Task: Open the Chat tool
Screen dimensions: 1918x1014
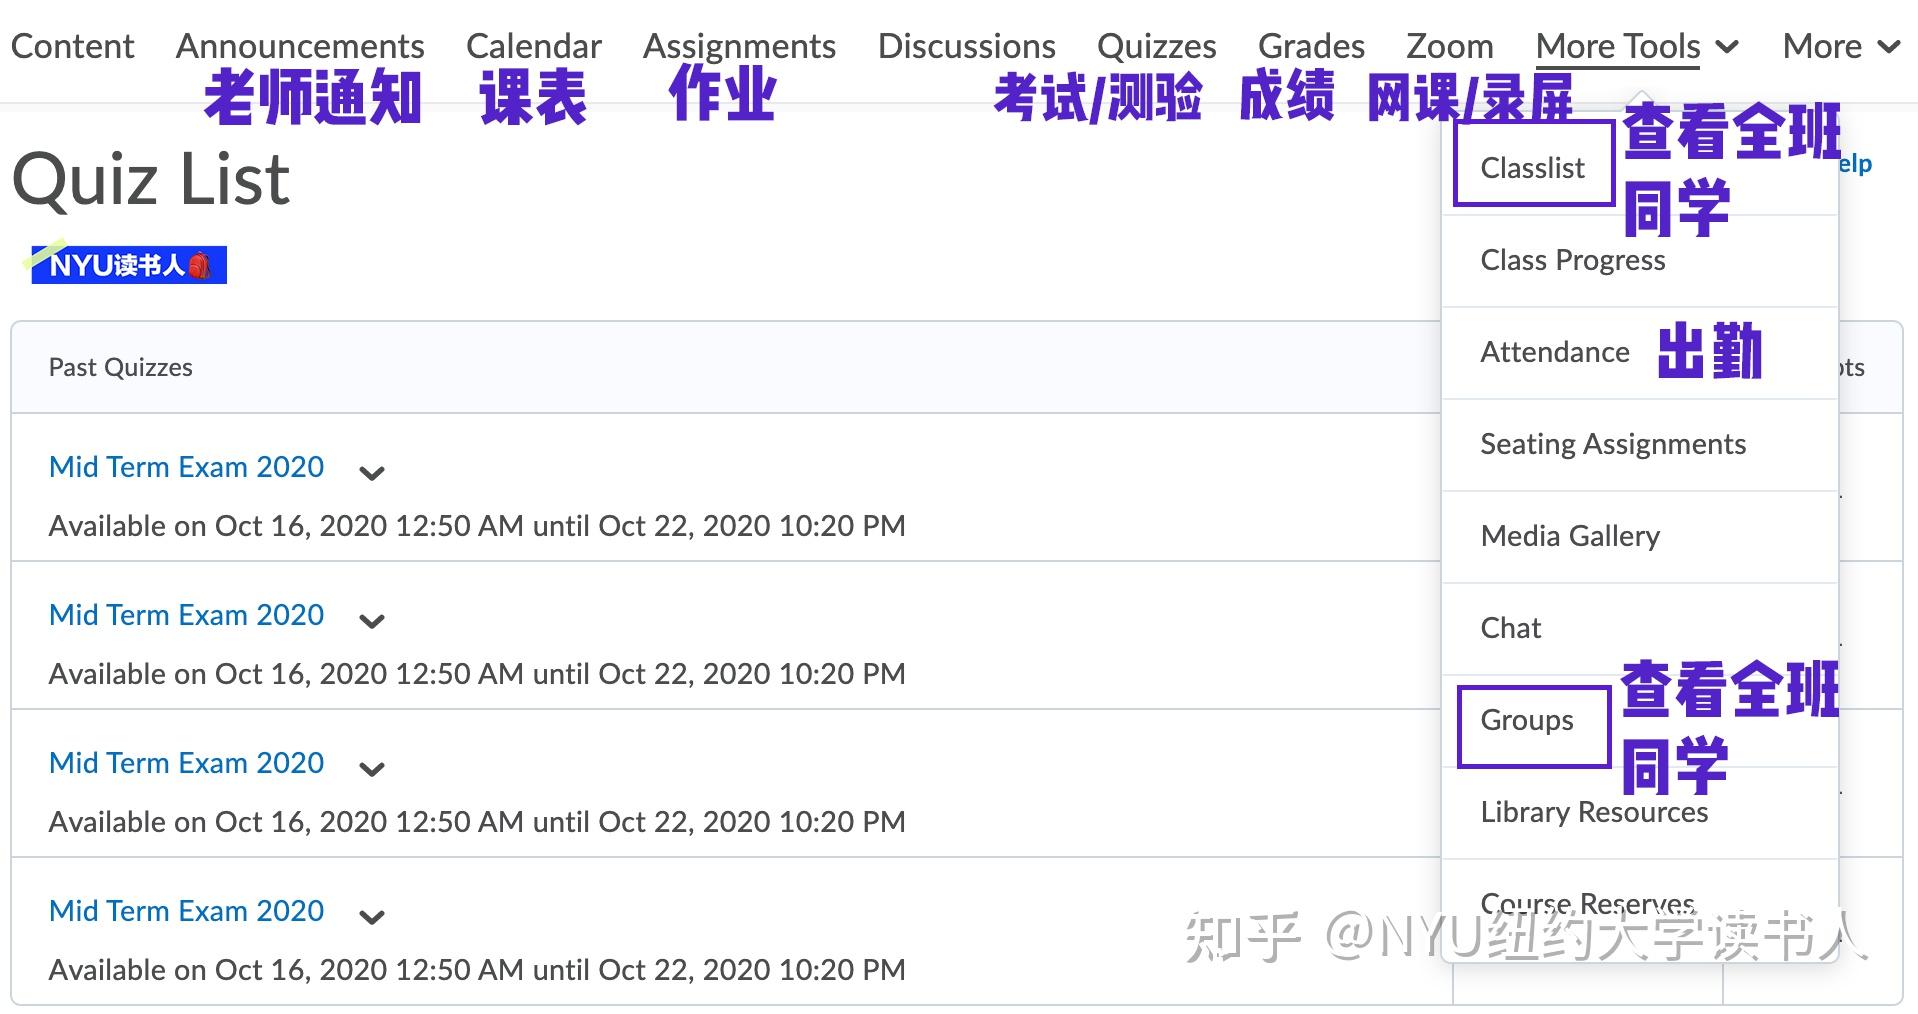Action: coord(1511,628)
